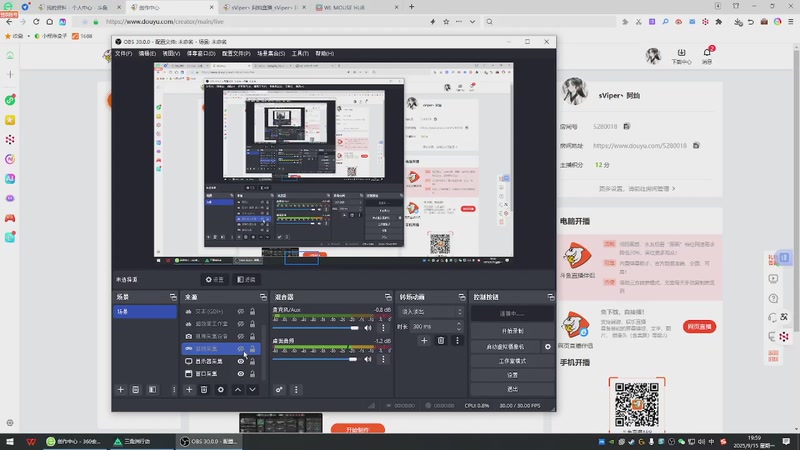
Task: Click the browser address bar URL
Action: 164,21
